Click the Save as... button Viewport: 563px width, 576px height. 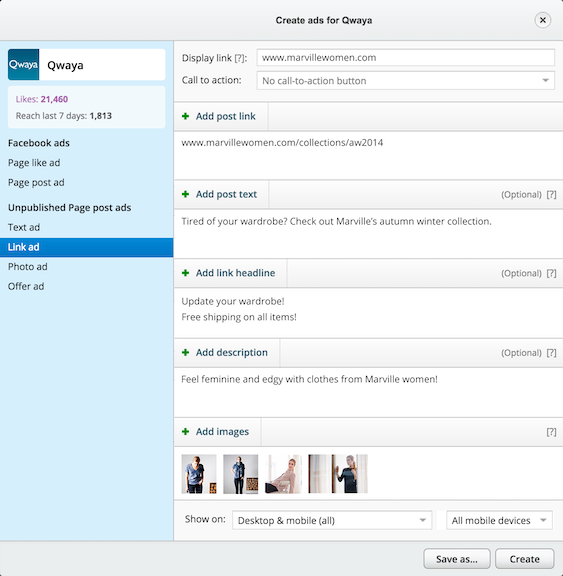coord(456,559)
